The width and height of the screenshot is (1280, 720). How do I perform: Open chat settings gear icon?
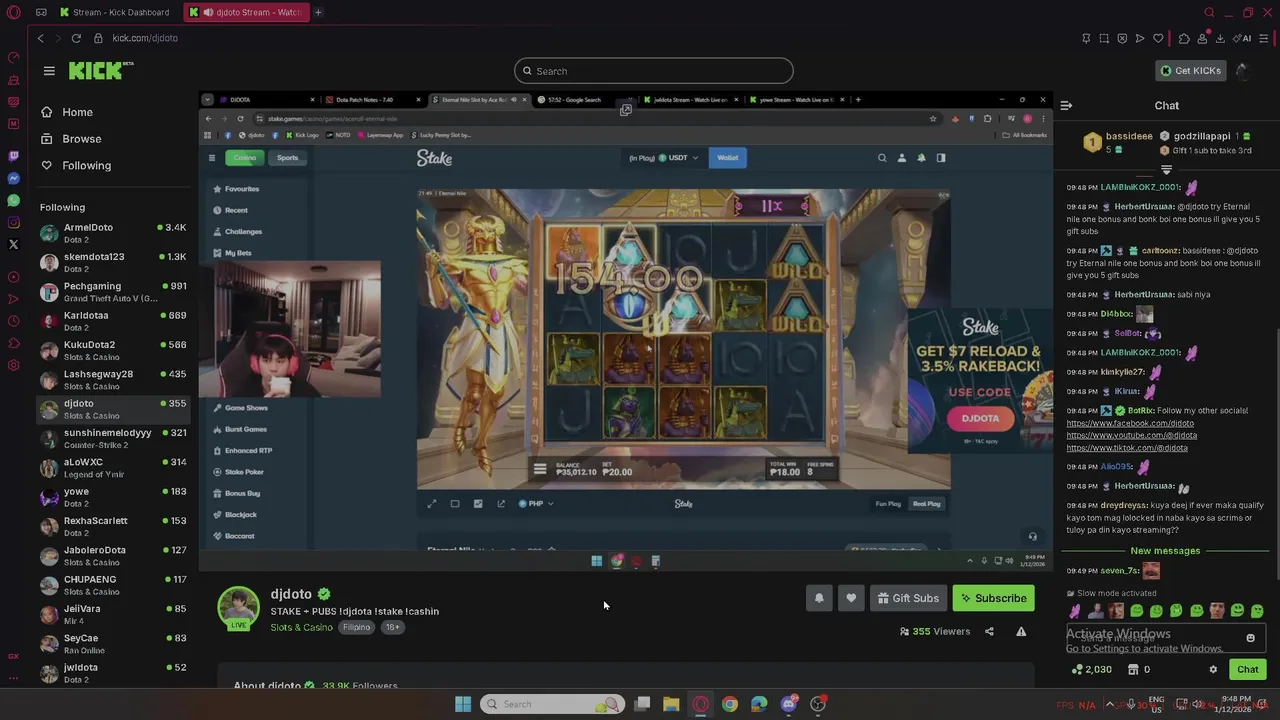(x=1213, y=670)
